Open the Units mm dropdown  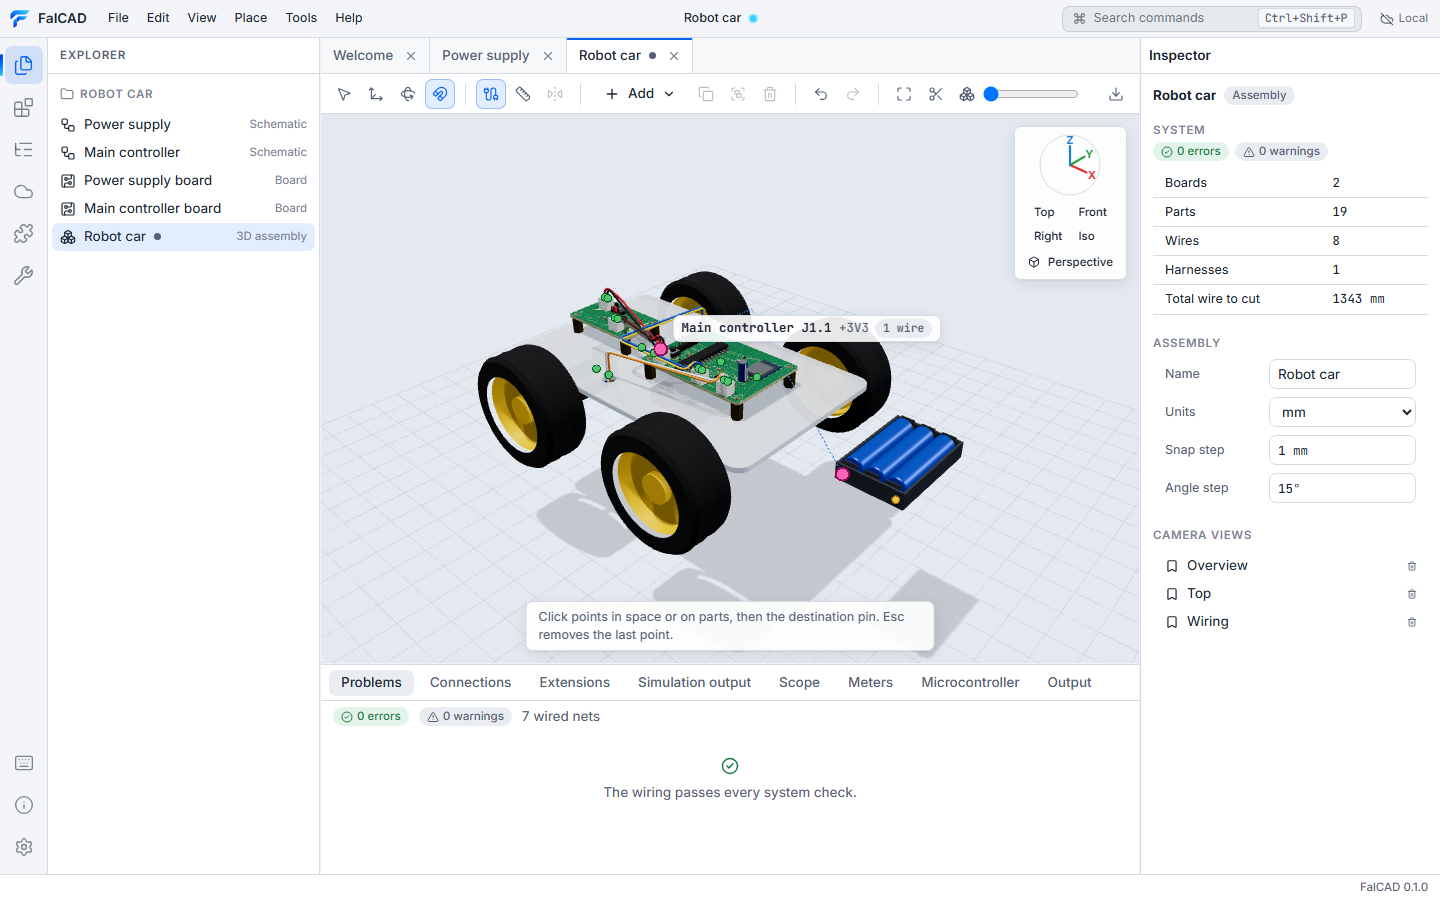[x=1342, y=412]
